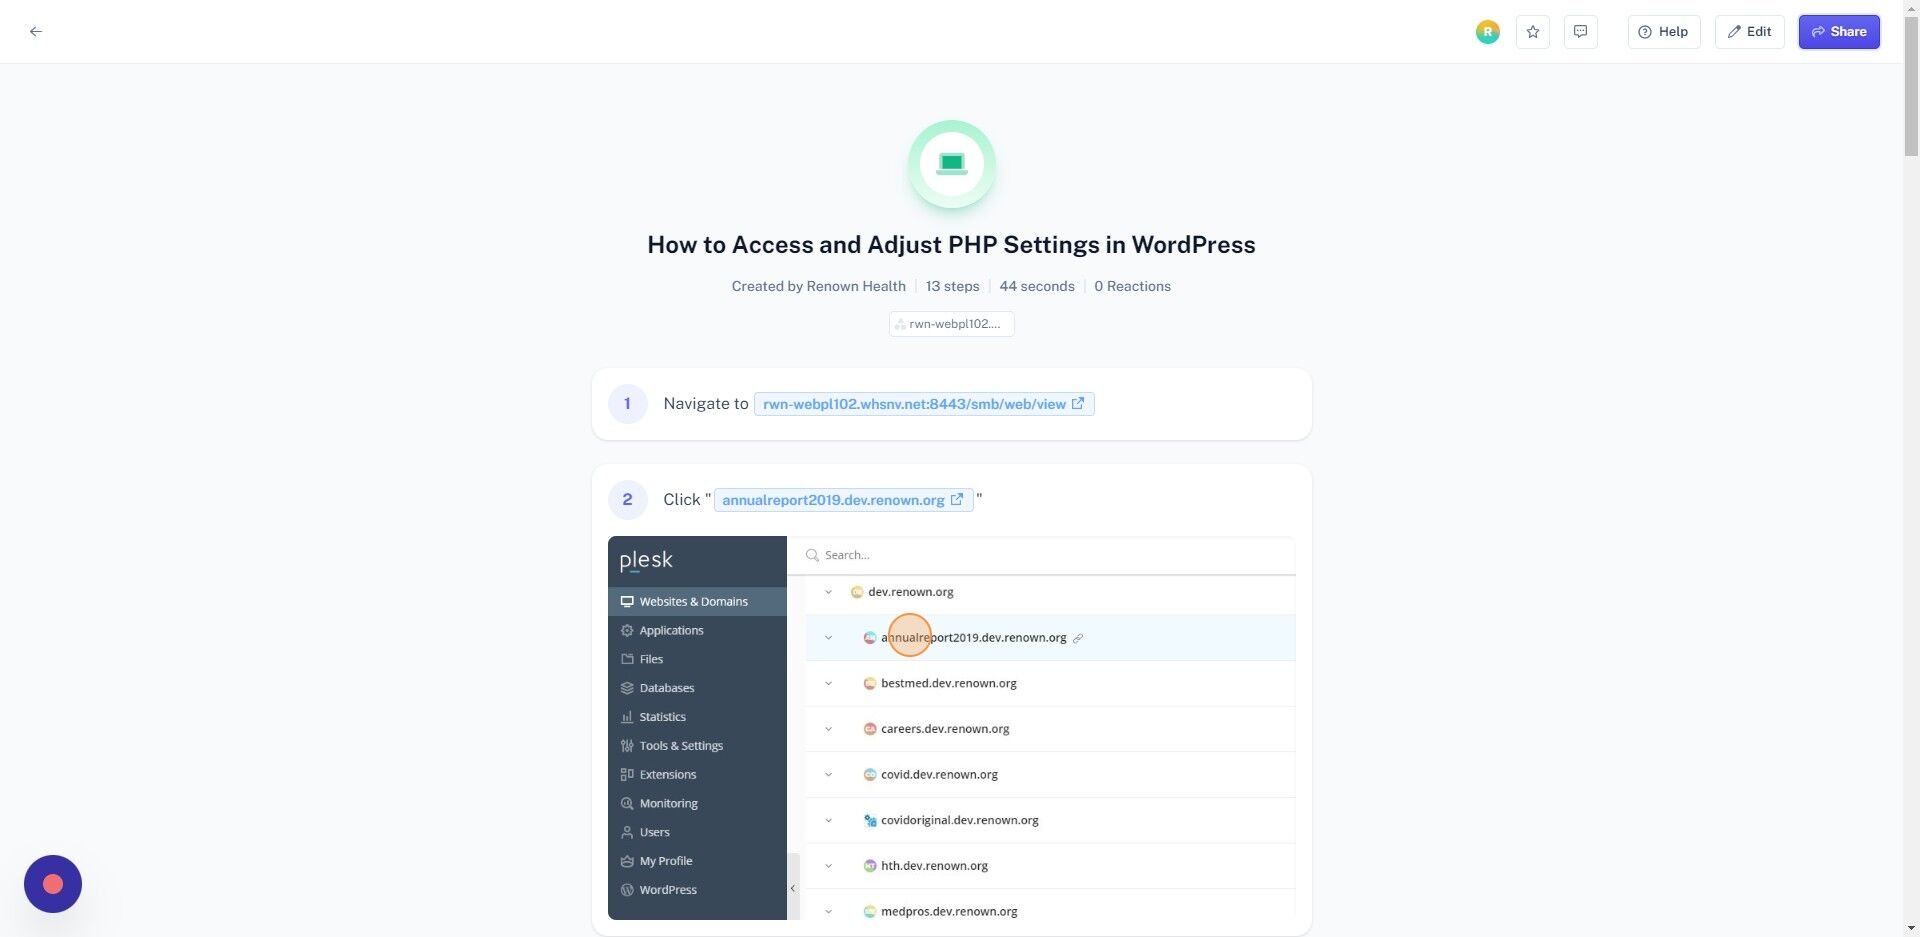
Task: Open Files in Plesk sidebar
Action: click(x=697, y=660)
